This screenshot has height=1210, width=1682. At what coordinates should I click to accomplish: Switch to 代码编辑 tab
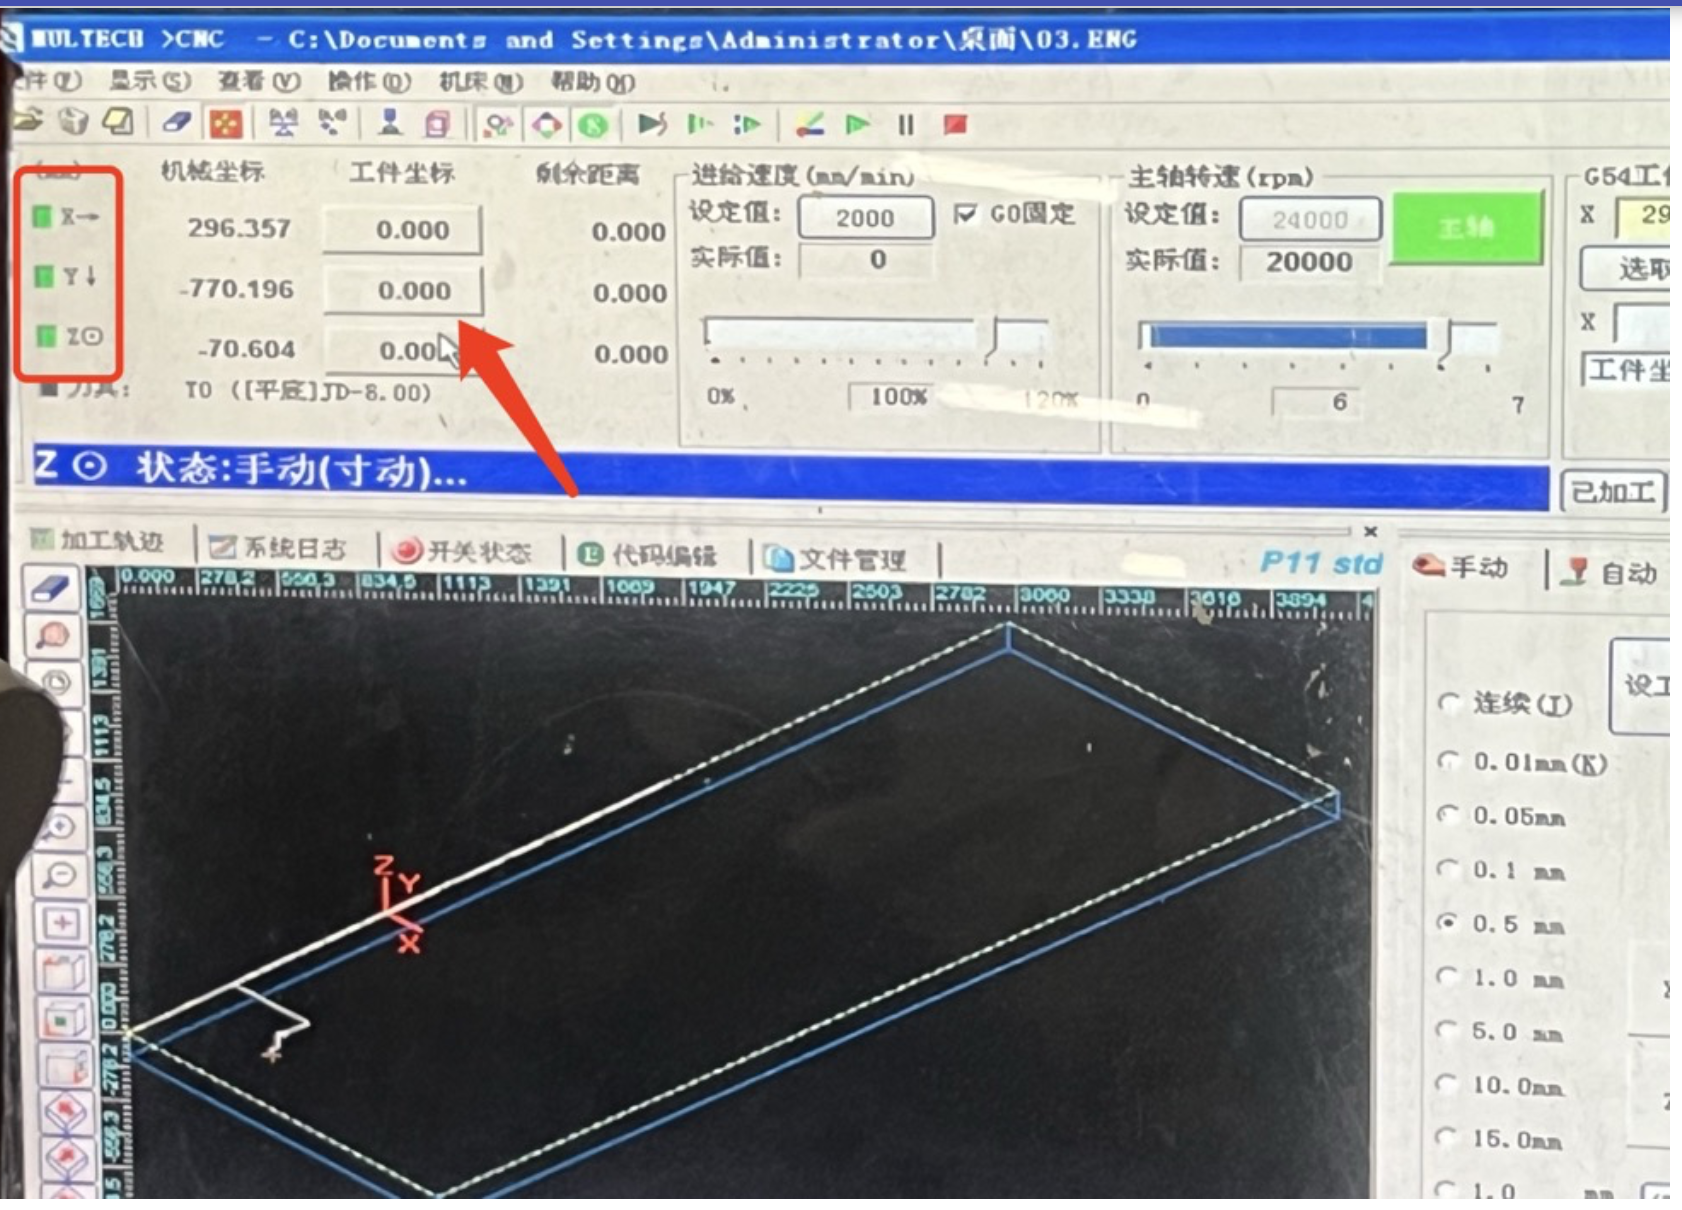(x=649, y=555)
